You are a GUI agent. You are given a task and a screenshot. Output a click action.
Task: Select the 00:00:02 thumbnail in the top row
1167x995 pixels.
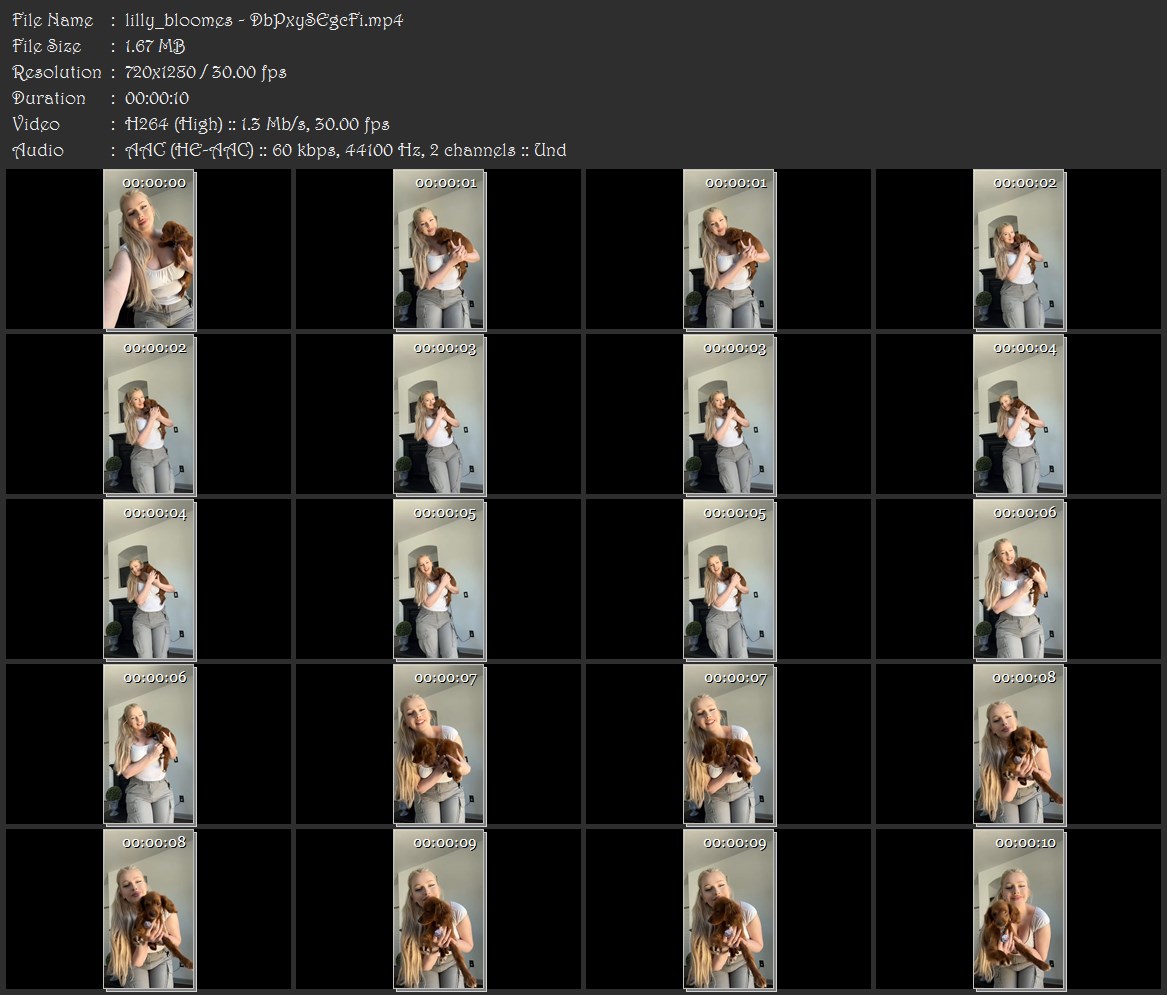(1019, 249)
